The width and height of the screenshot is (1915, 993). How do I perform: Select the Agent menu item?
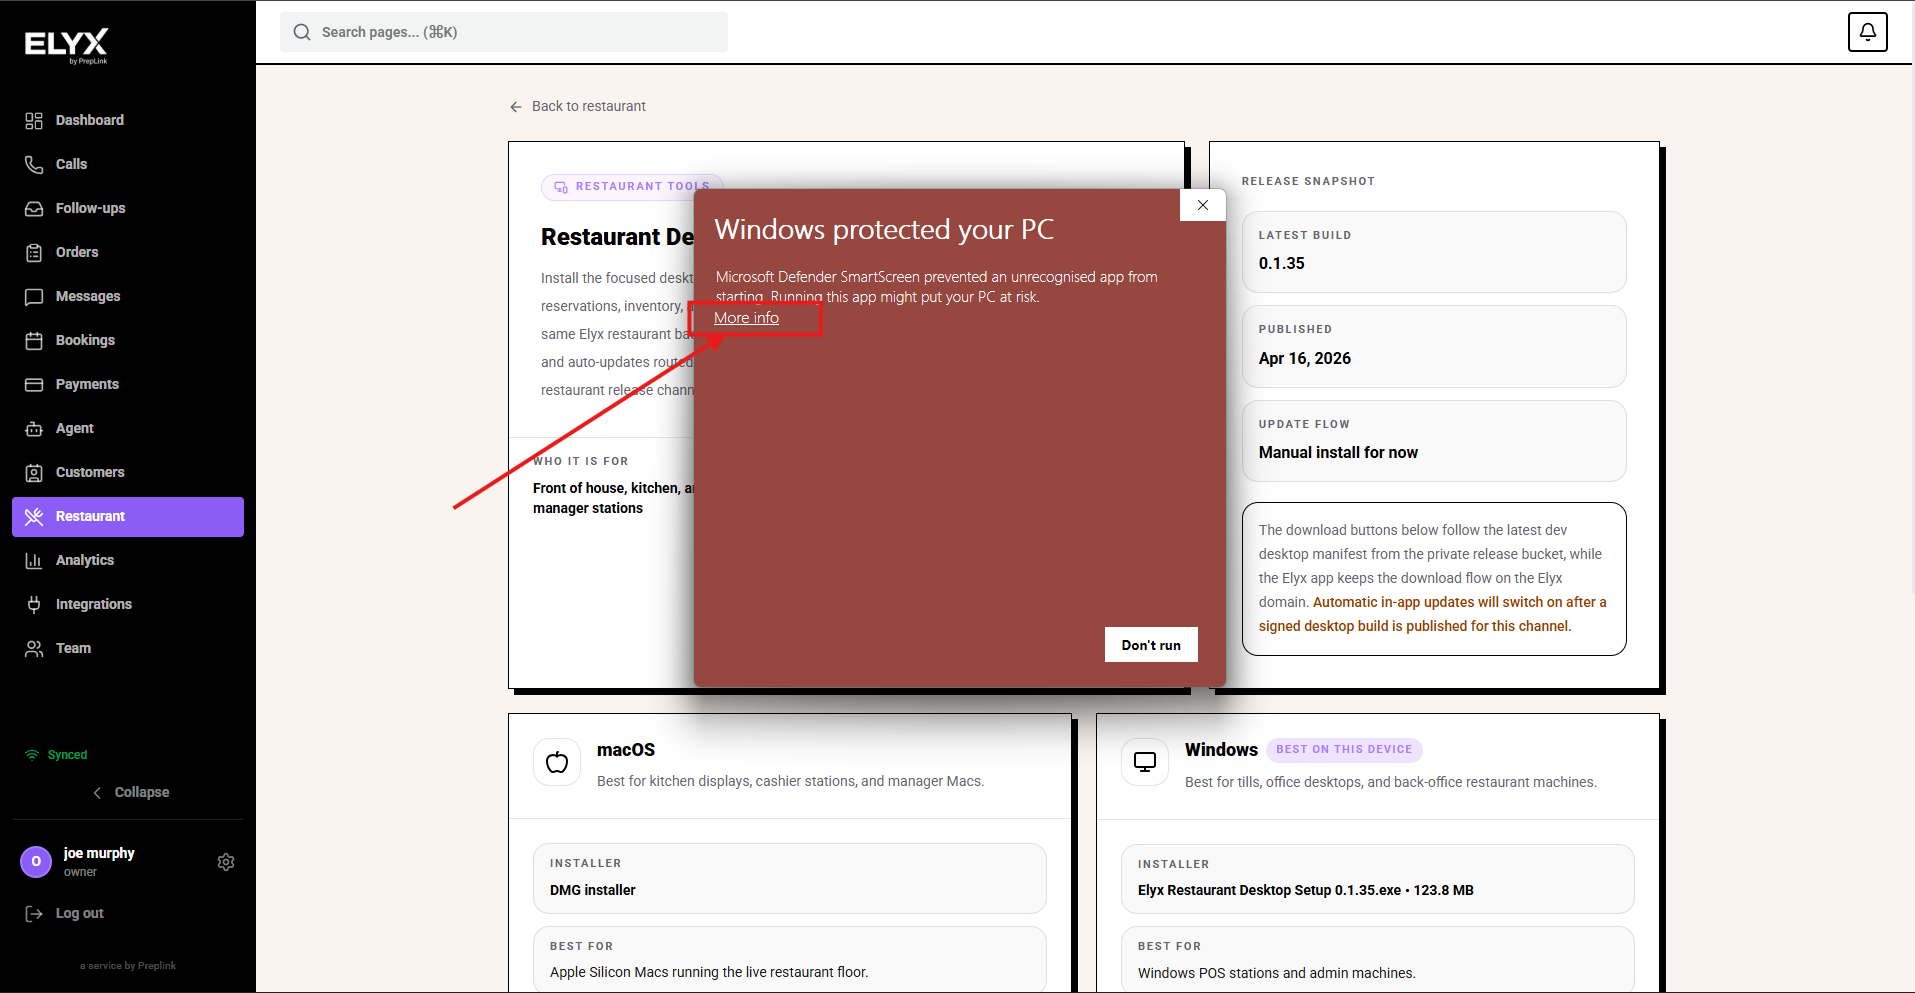pos(128,428)
